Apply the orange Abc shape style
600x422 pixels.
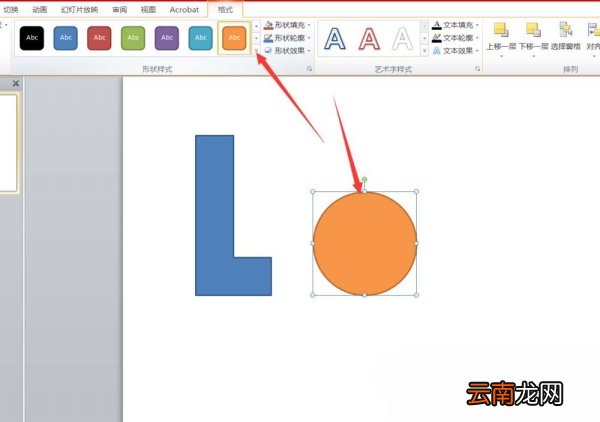234,38
